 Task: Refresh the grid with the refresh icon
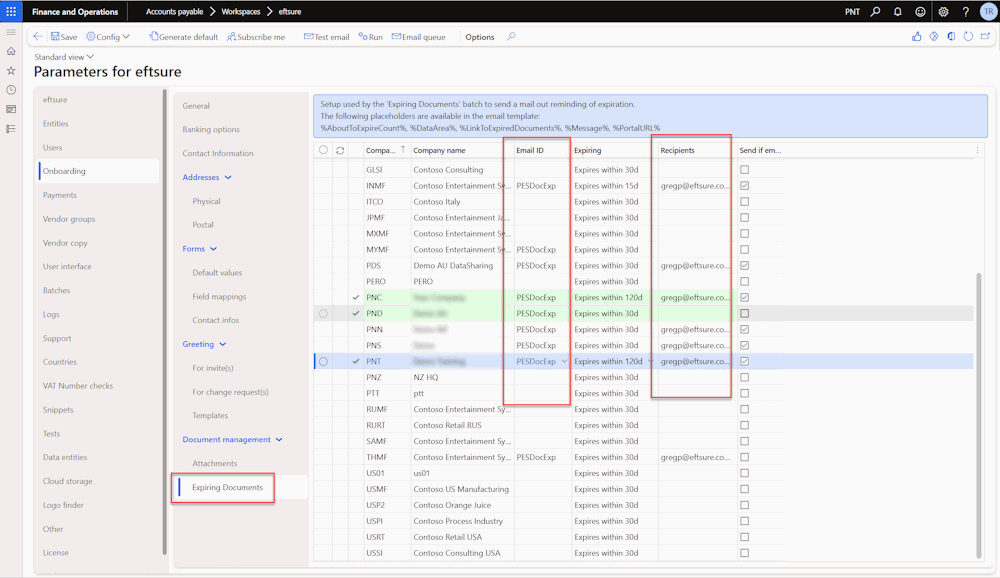click(340, 151)
